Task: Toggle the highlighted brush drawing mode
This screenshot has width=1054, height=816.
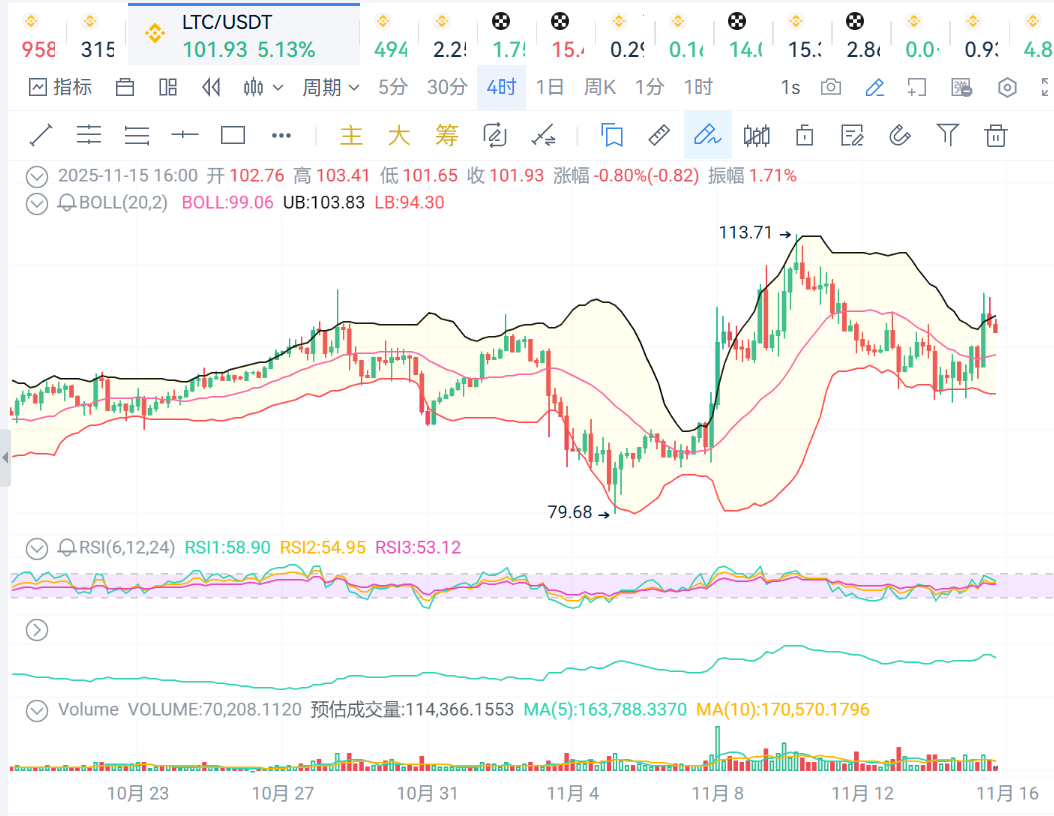Action: tap(707, 135)
